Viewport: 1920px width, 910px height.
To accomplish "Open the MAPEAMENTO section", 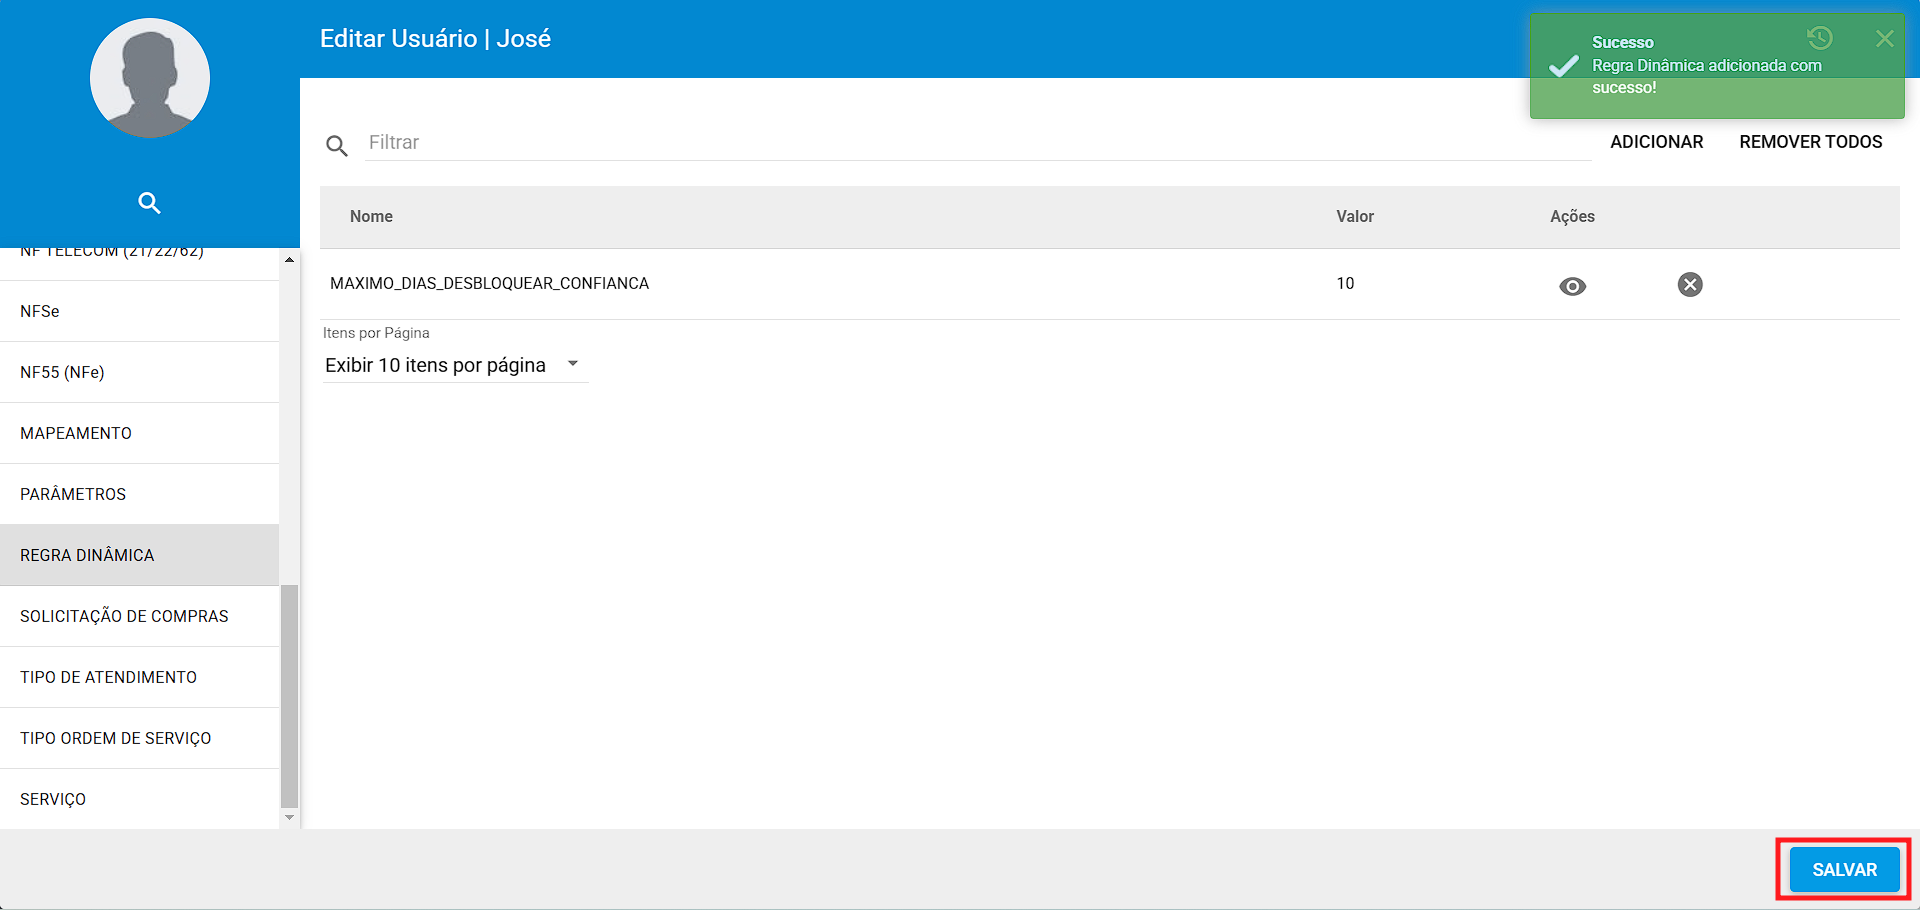I will tap(140, 433).
